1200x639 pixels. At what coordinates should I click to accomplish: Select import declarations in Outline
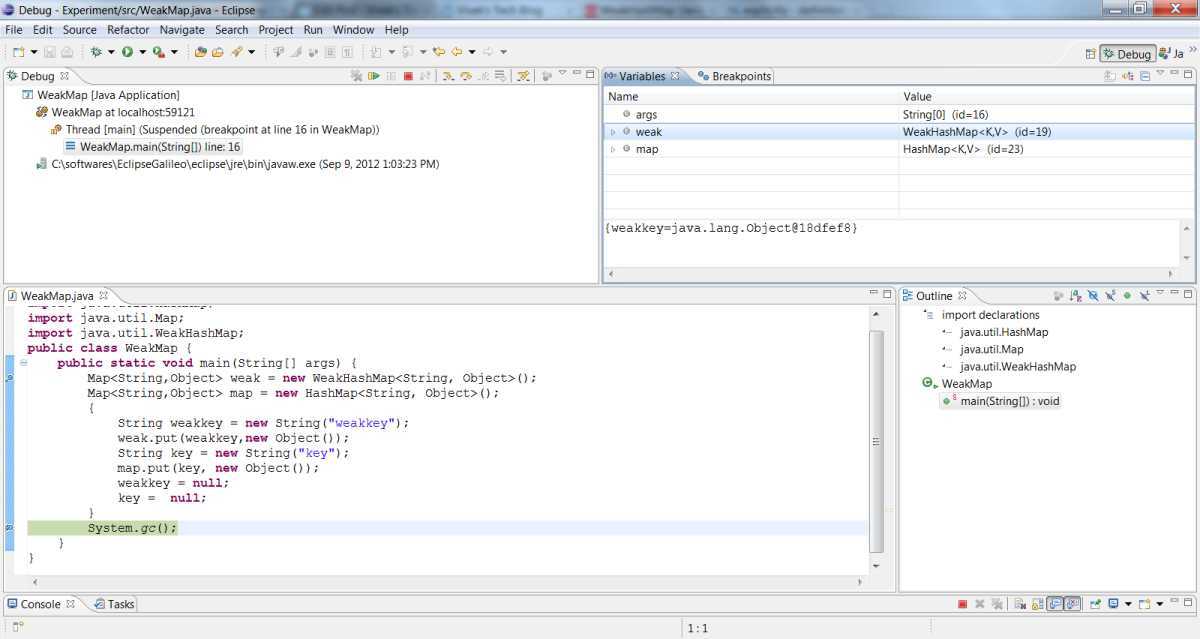coord(982,315)
